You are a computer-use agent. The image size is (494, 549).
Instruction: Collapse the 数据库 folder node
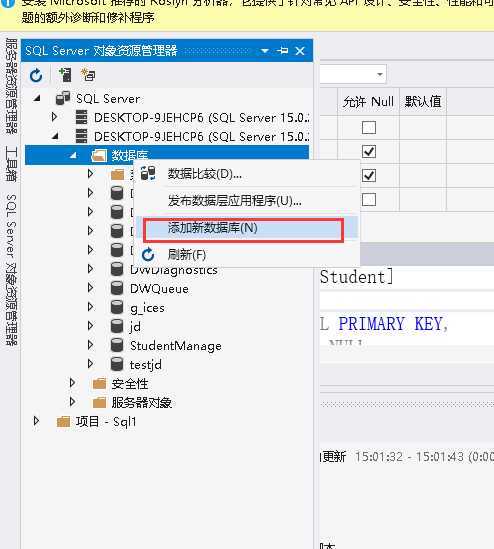coord(73,155)
